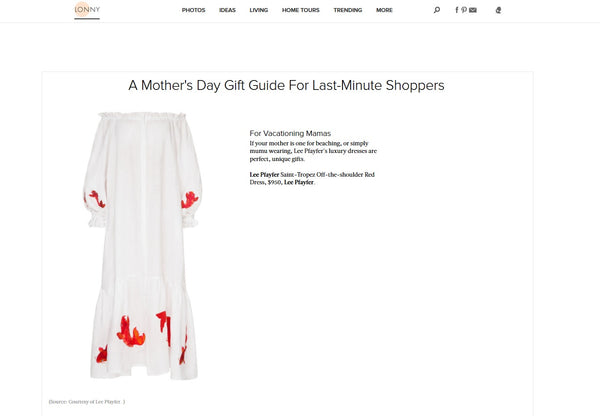Navigate to the Trending section
Screen dimensions: 600x416
pyautogui.click(x=348, y=10)
